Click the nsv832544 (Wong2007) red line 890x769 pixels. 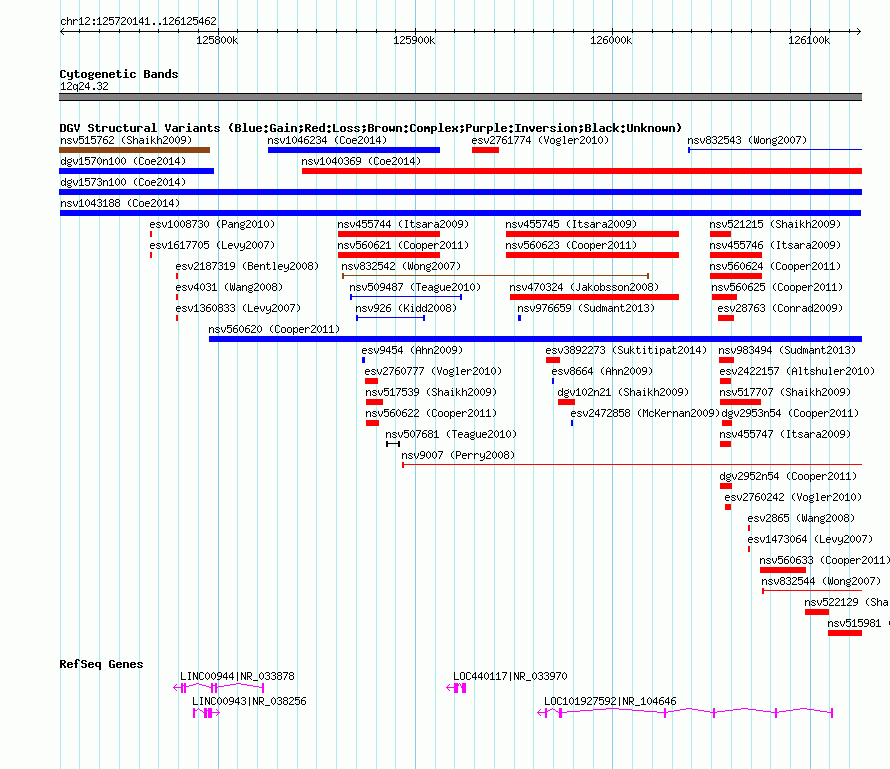(812, 591)
